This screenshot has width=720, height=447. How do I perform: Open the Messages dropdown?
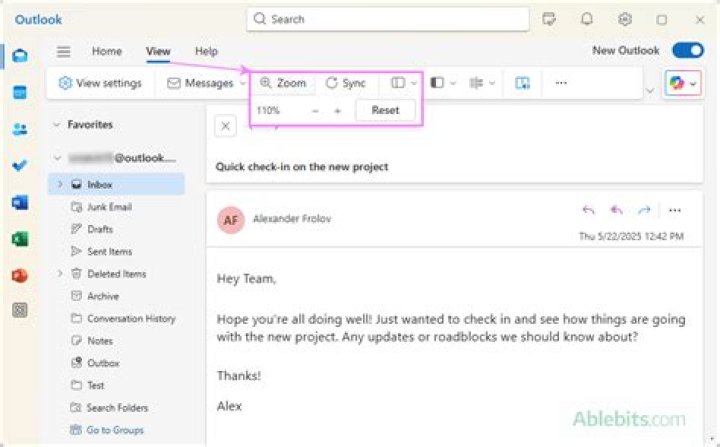[206, 83]
